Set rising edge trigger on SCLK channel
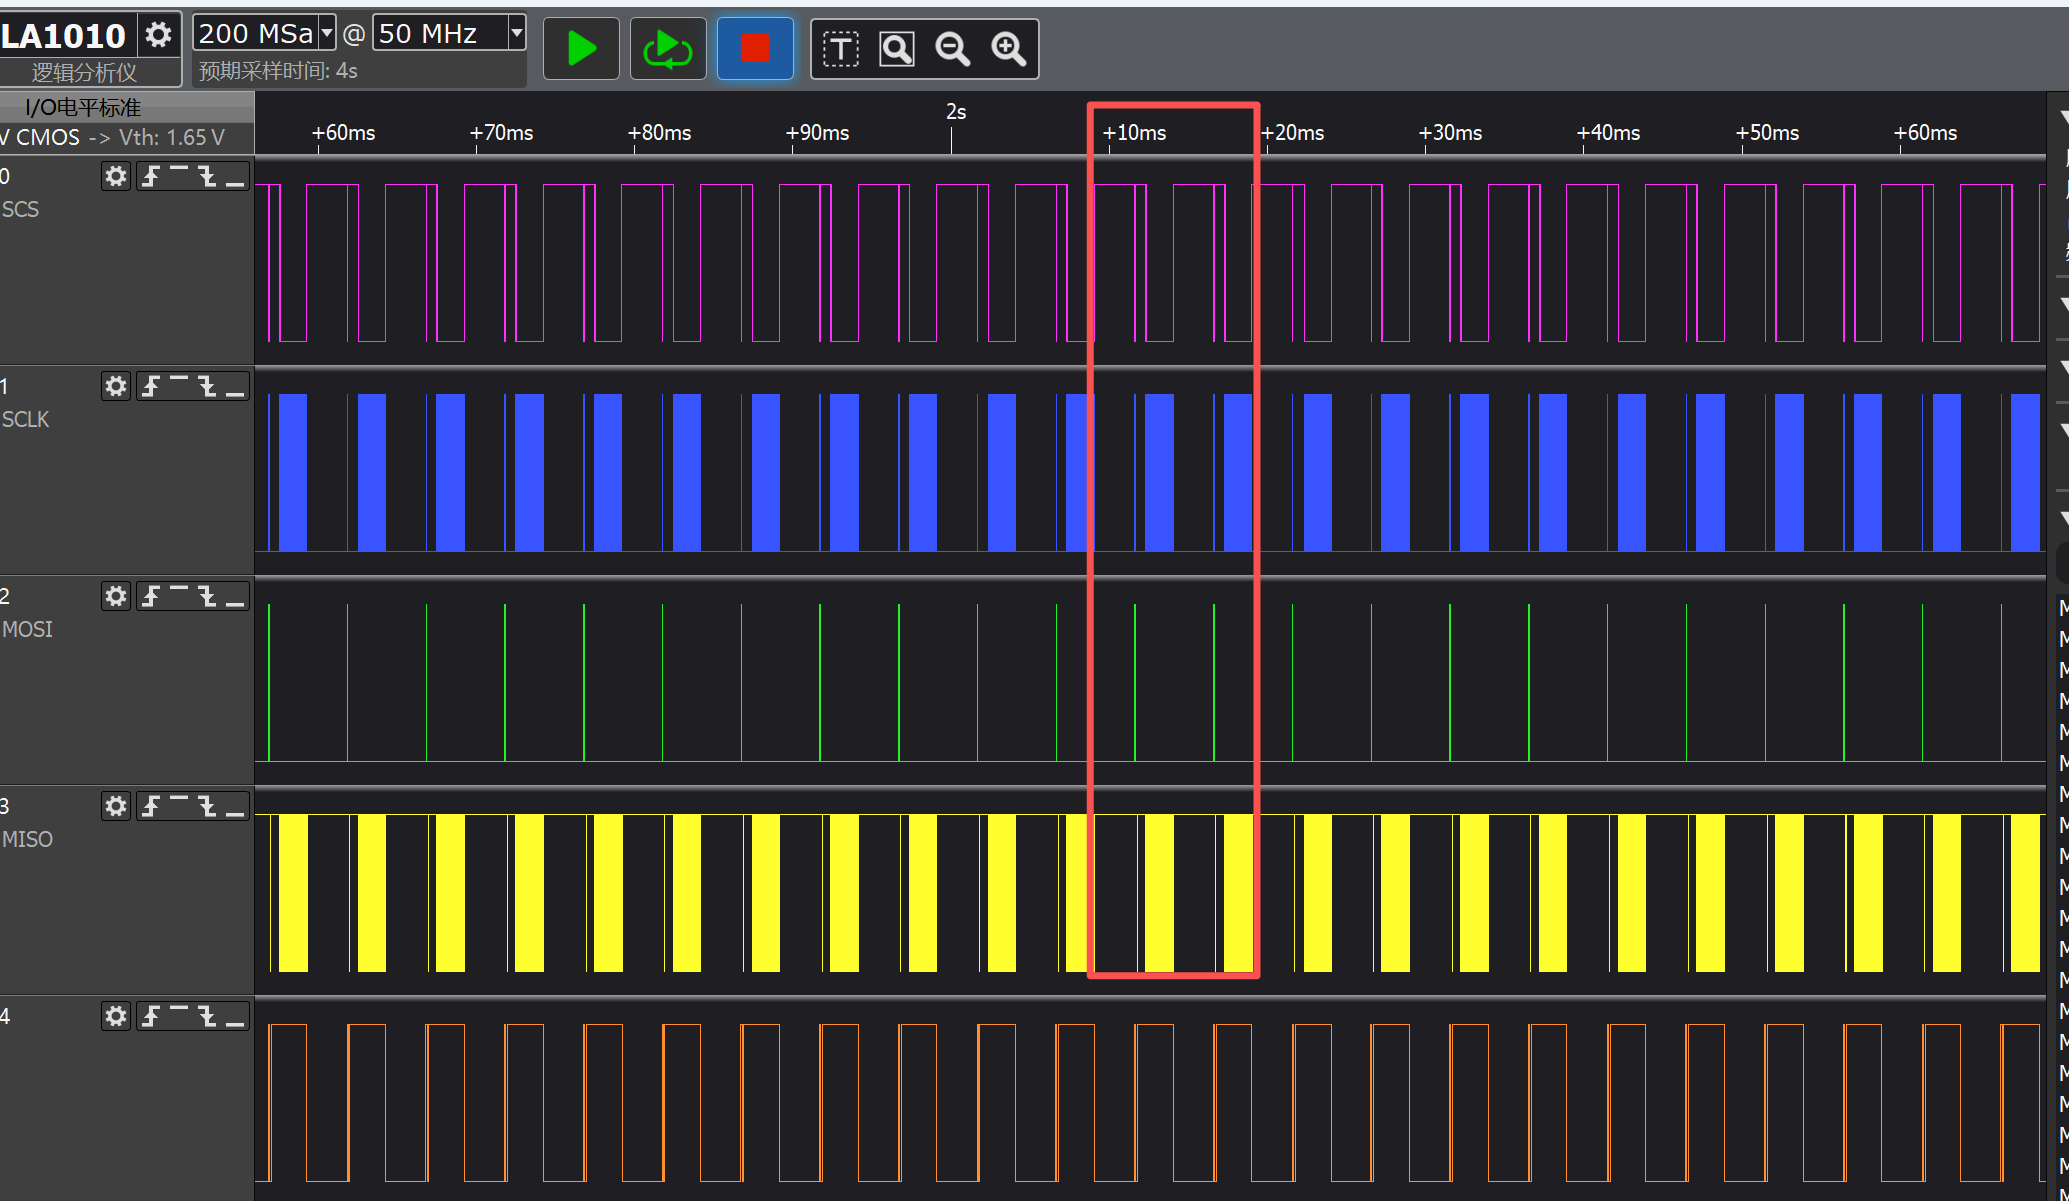 pyautogui.click(x=150, y=387)
